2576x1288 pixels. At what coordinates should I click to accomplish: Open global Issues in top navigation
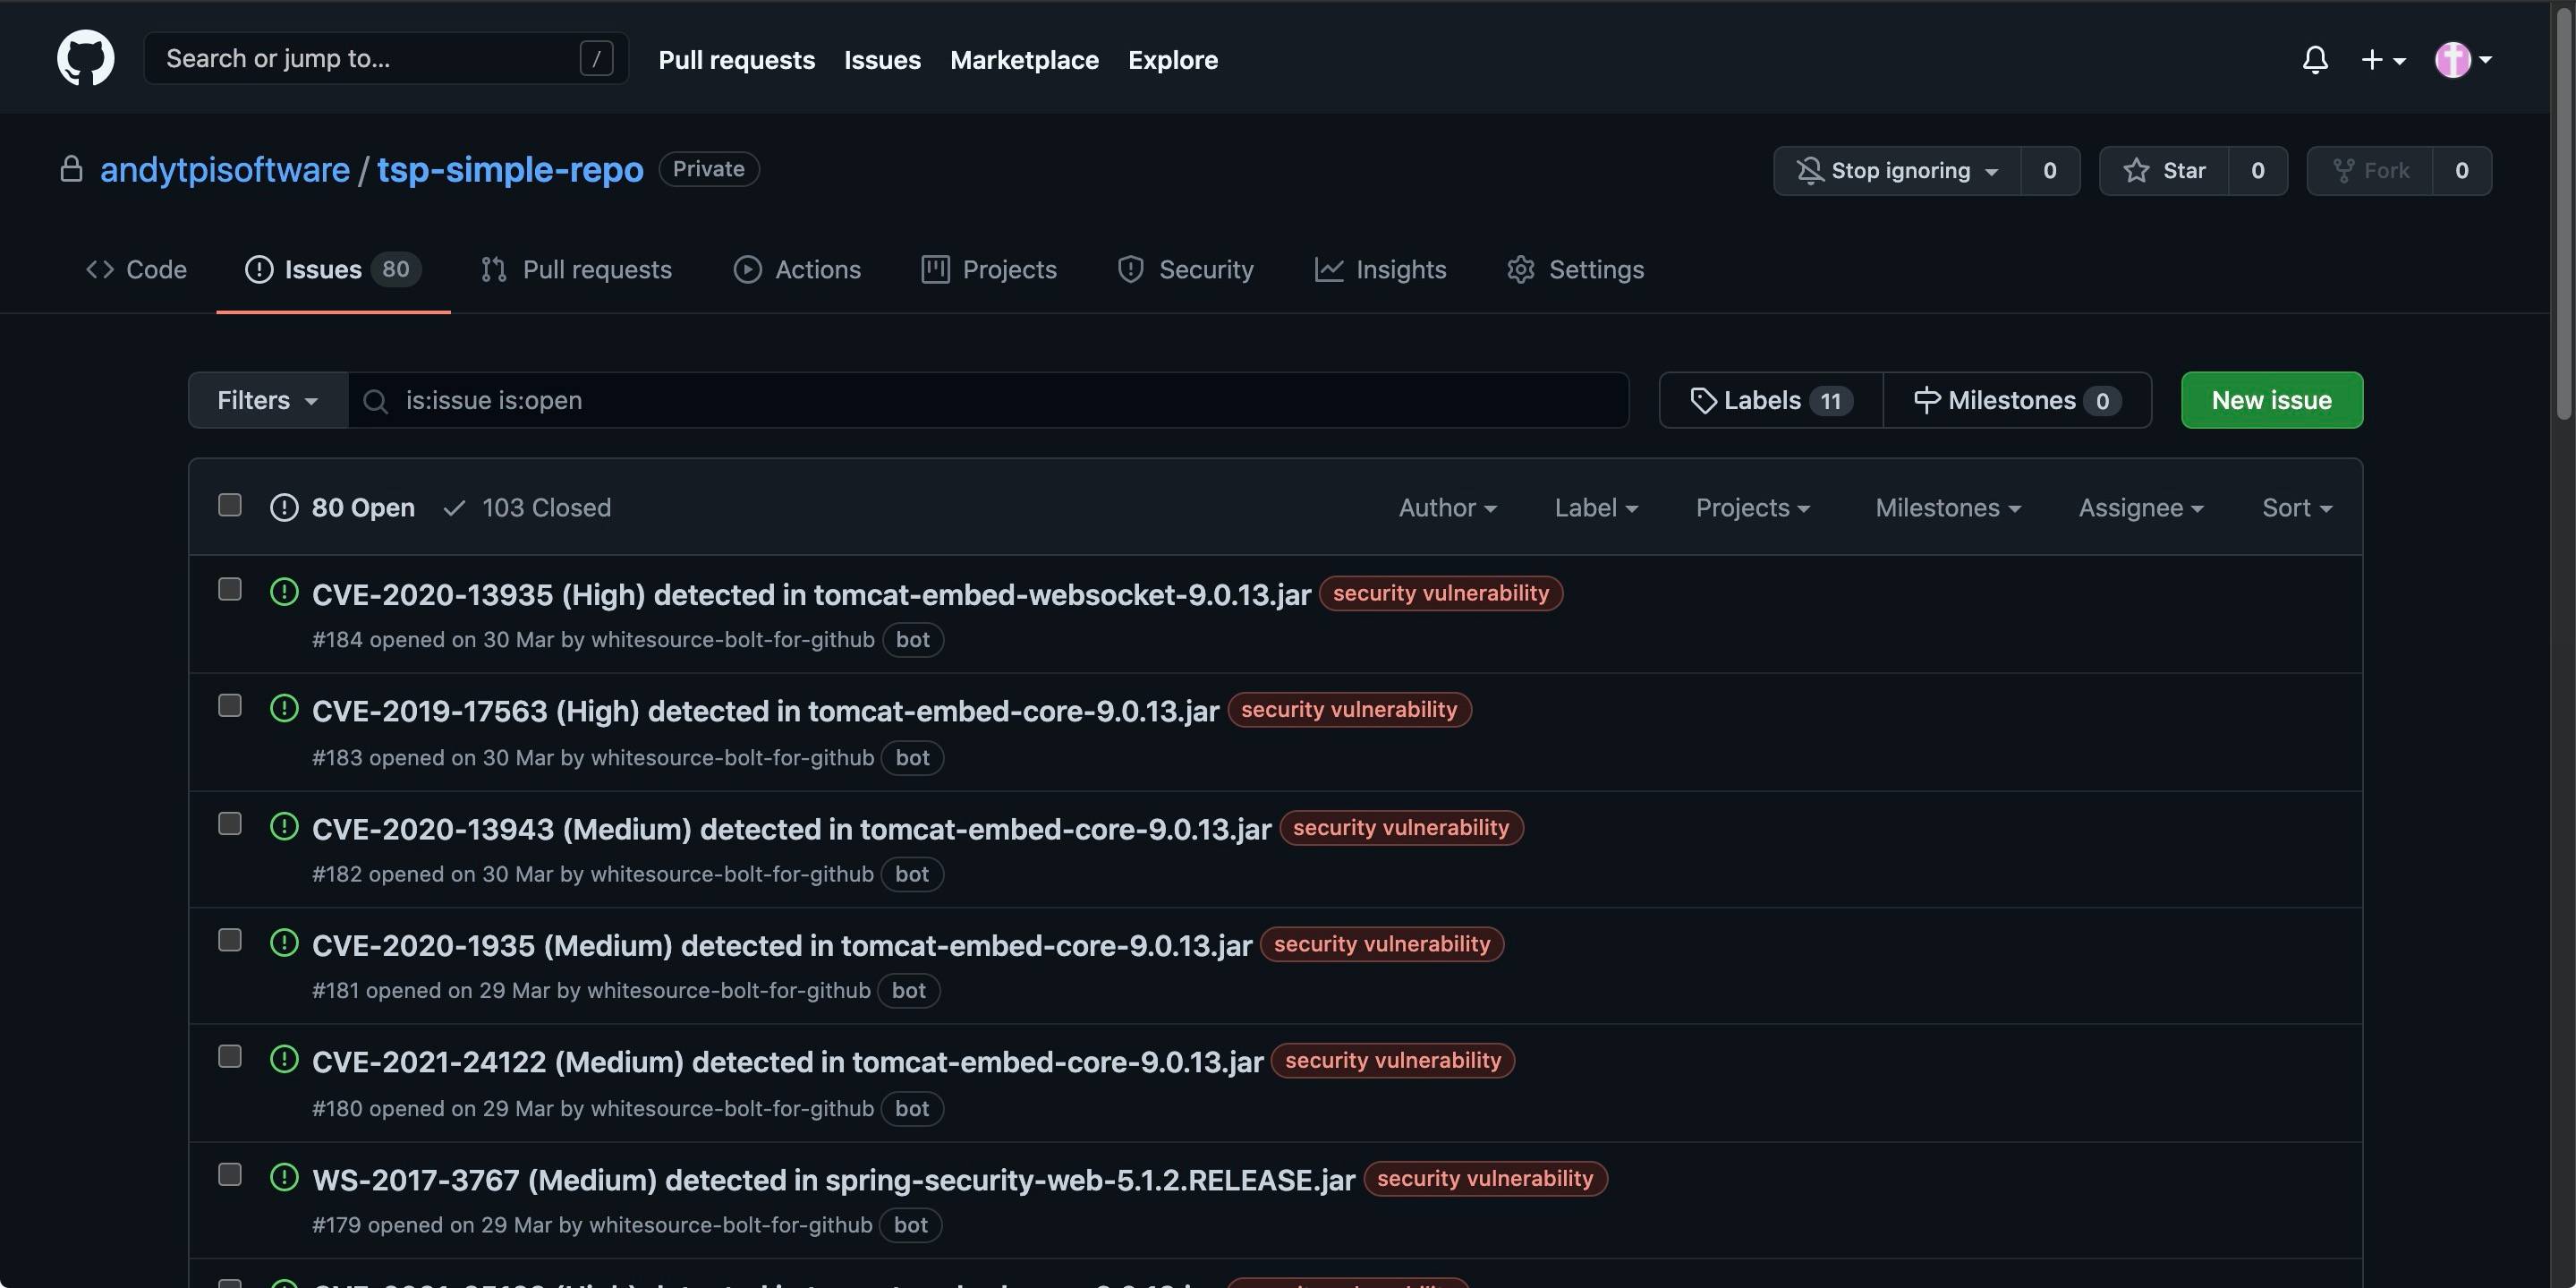[x=882, y=59]
